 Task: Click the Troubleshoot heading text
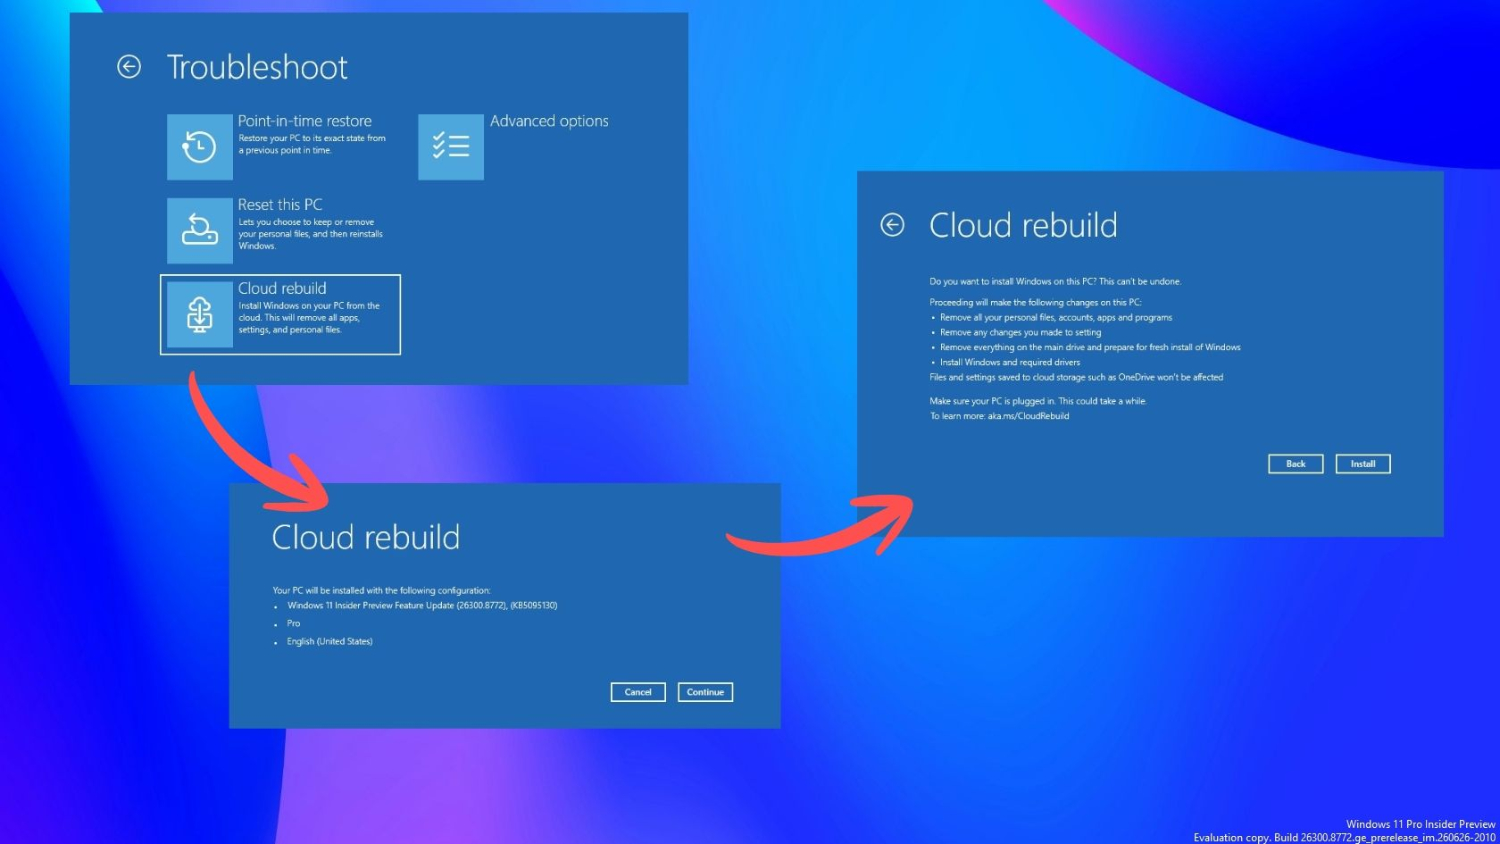[257, 67]
